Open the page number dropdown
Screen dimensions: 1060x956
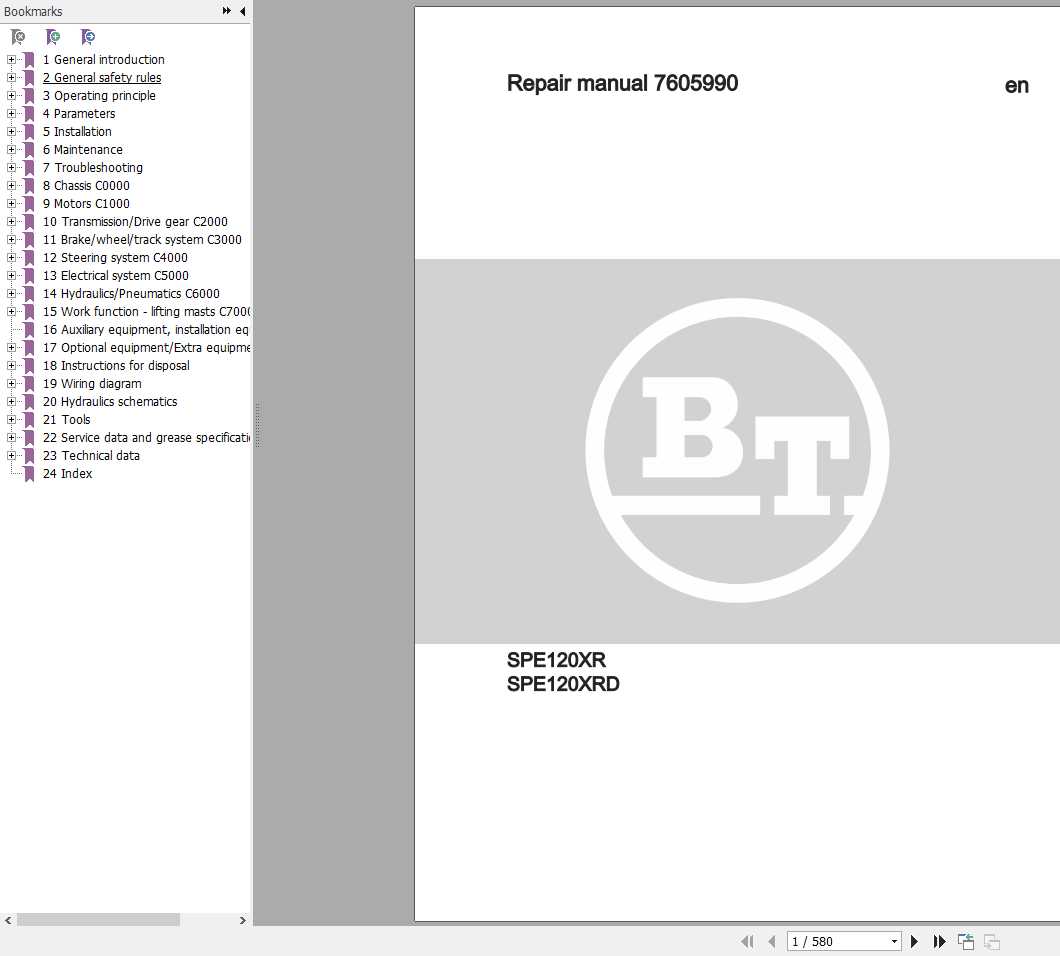pos(893,941)
